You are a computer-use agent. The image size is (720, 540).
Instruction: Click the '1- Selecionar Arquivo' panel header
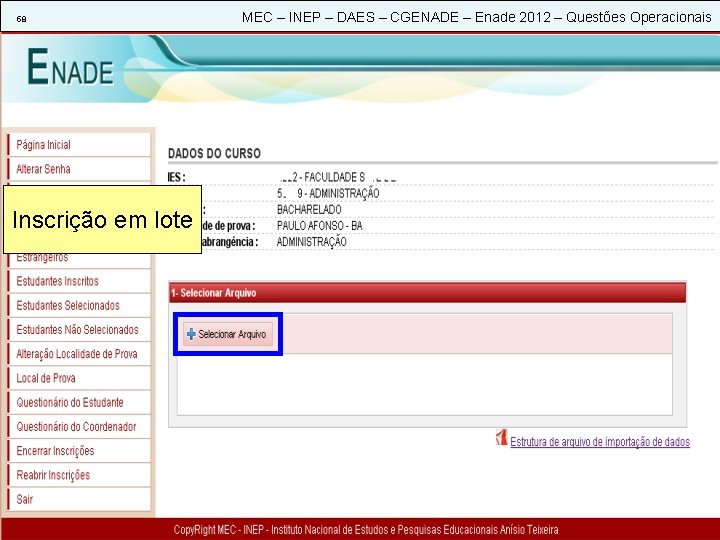pos(427,293)
